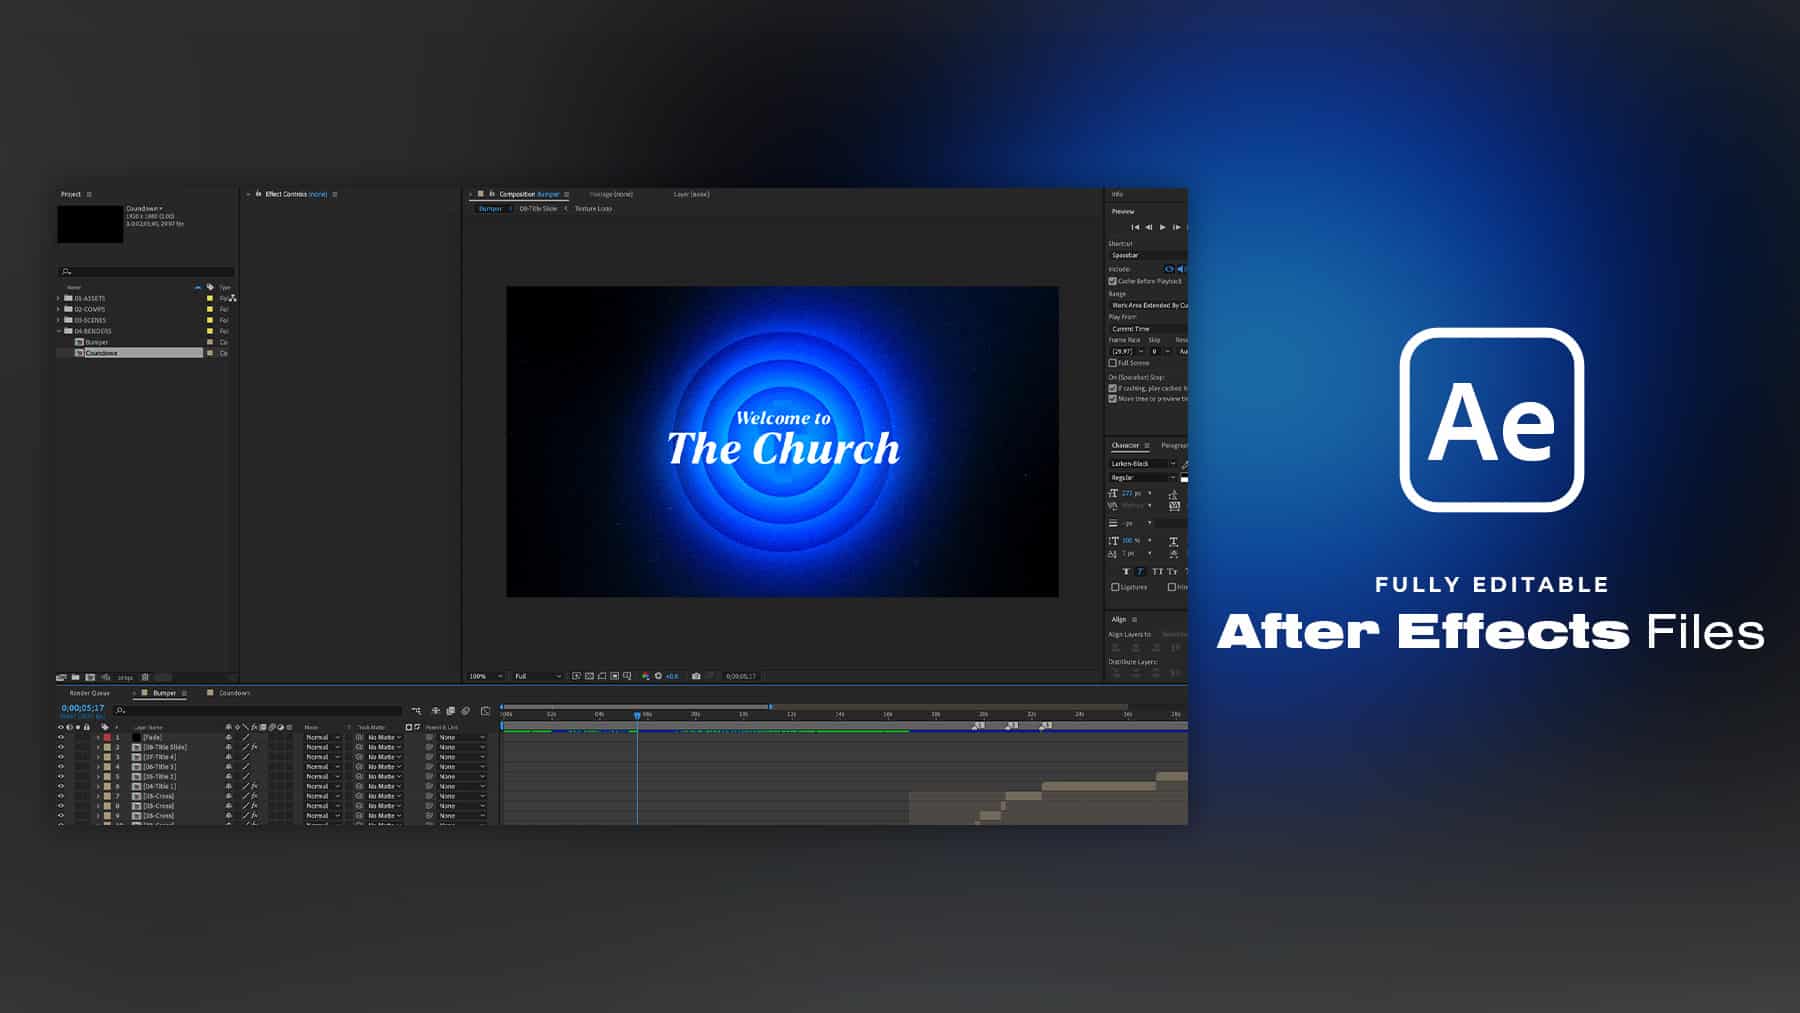Click the vertical scale icon in Character panel
This screenshot has height=1013, width=1800.
1113,541
